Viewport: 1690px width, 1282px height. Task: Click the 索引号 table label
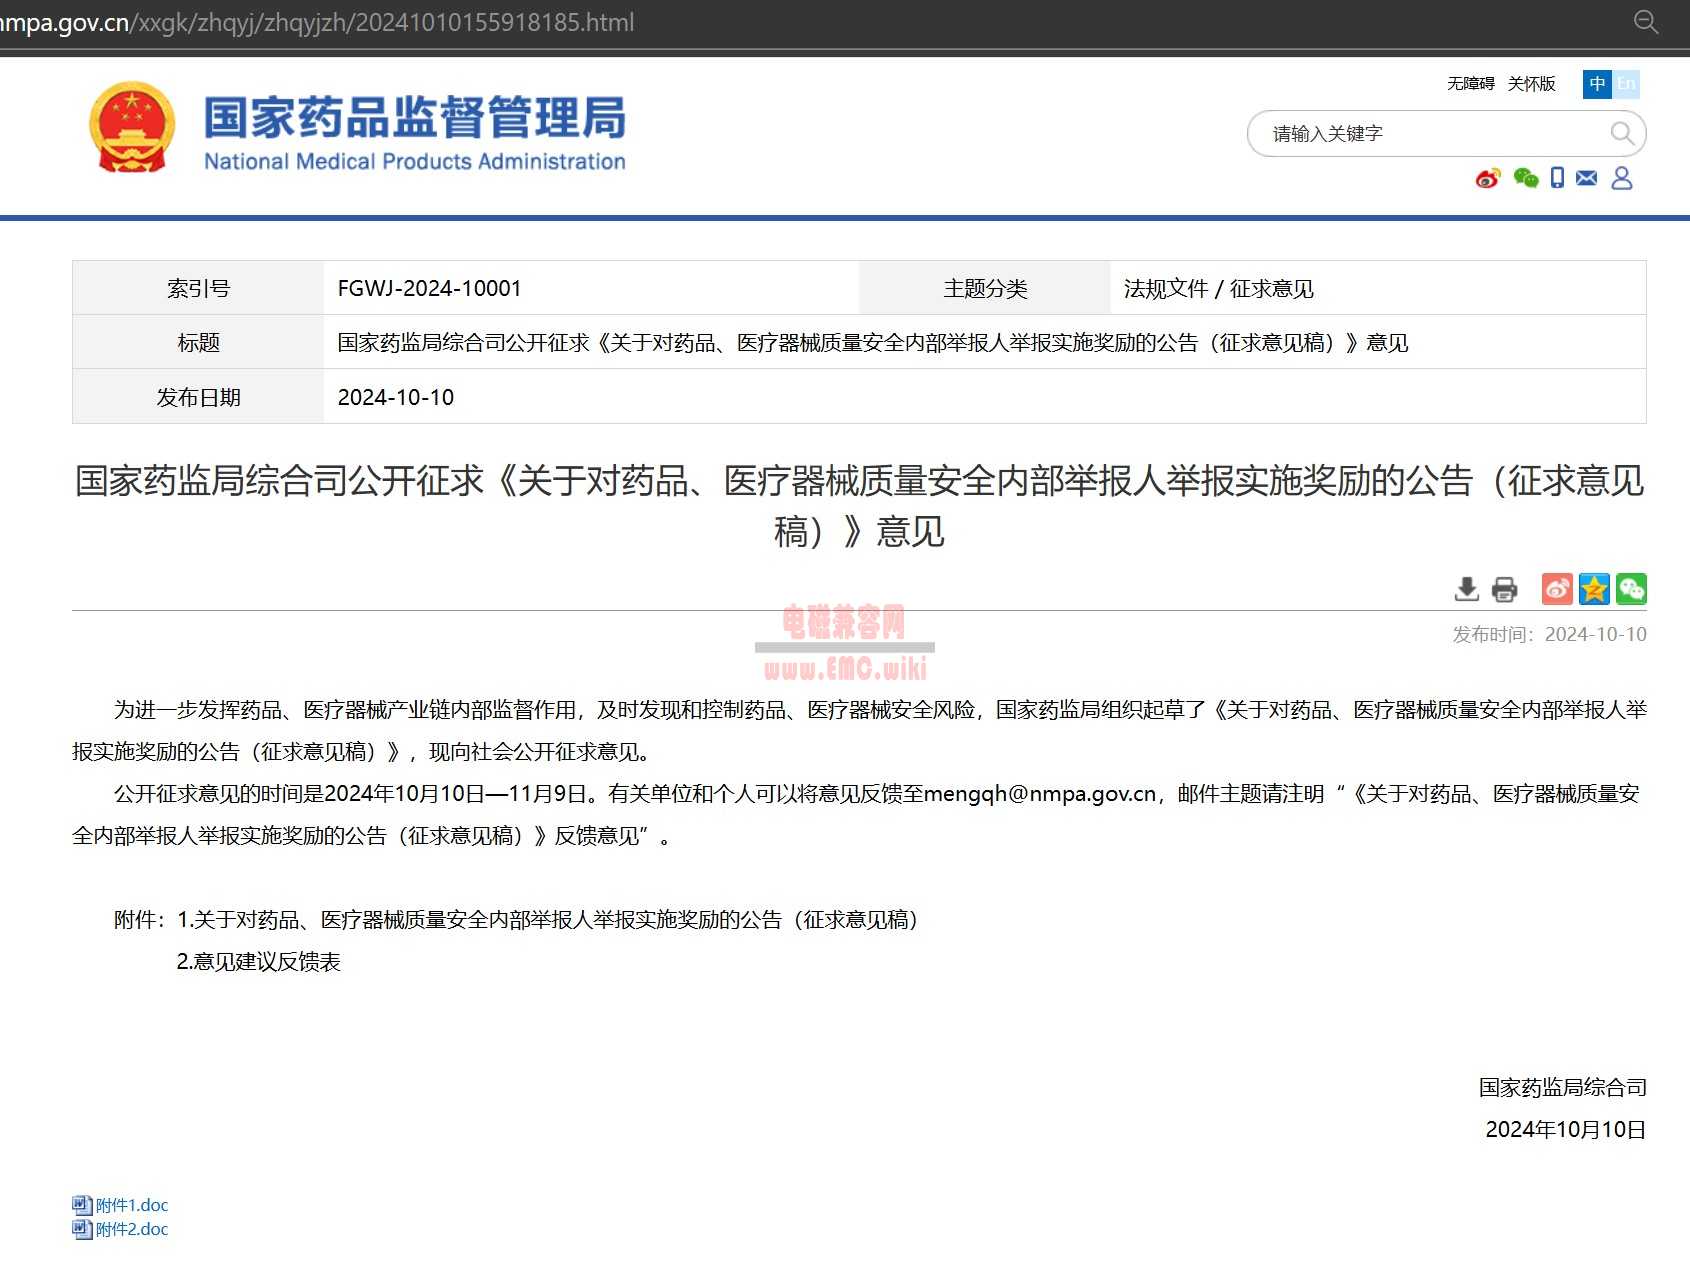click(x=198, y=288)
